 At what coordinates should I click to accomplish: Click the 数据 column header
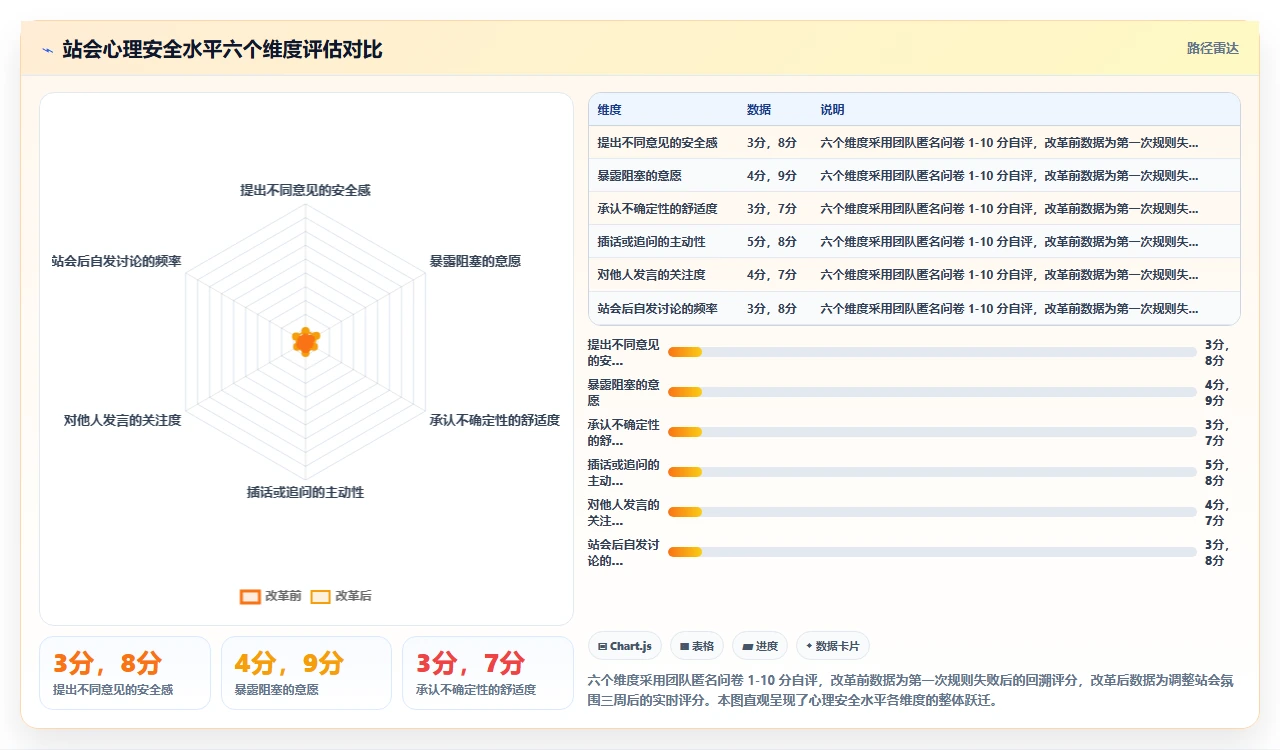759,110
